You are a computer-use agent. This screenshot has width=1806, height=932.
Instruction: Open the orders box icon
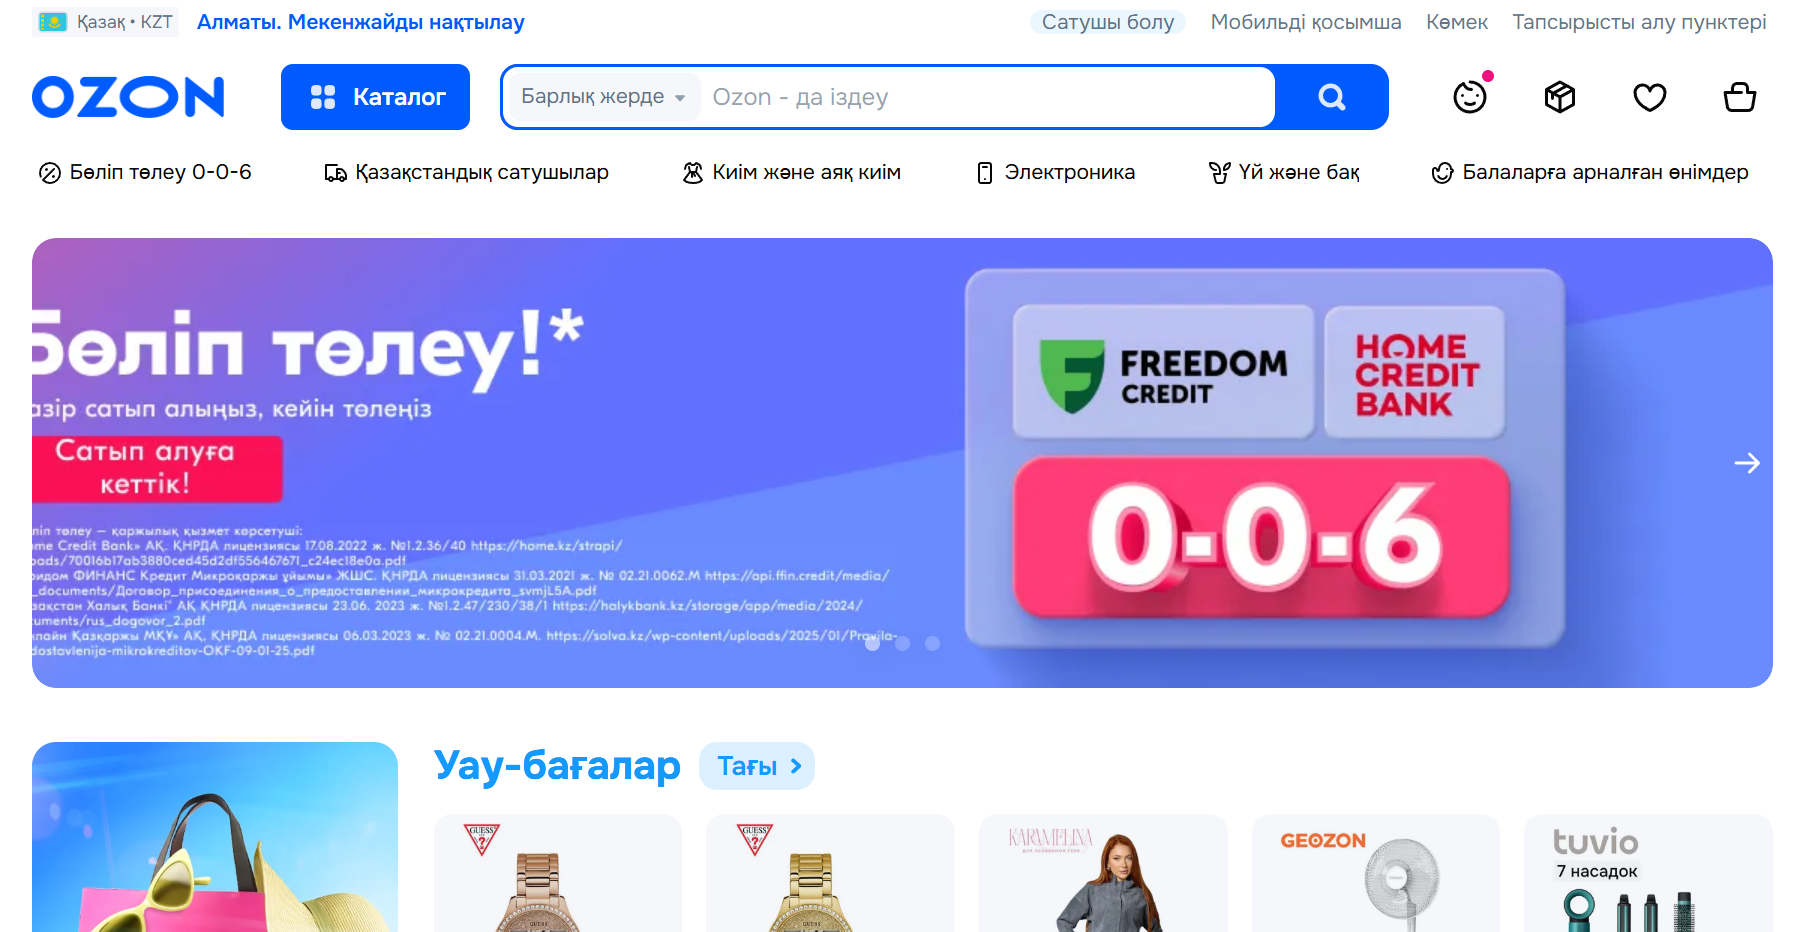tap(1560, 97)
